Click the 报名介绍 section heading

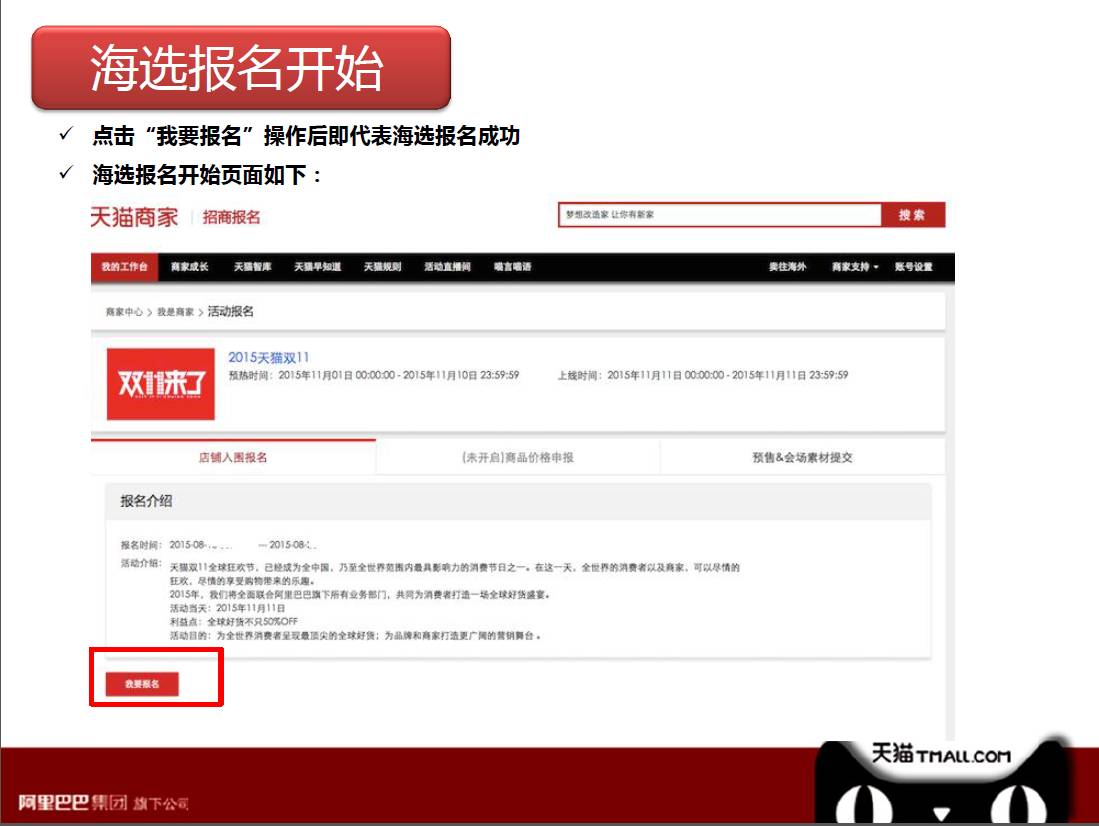pyautogui.click(x=146, y=501)
